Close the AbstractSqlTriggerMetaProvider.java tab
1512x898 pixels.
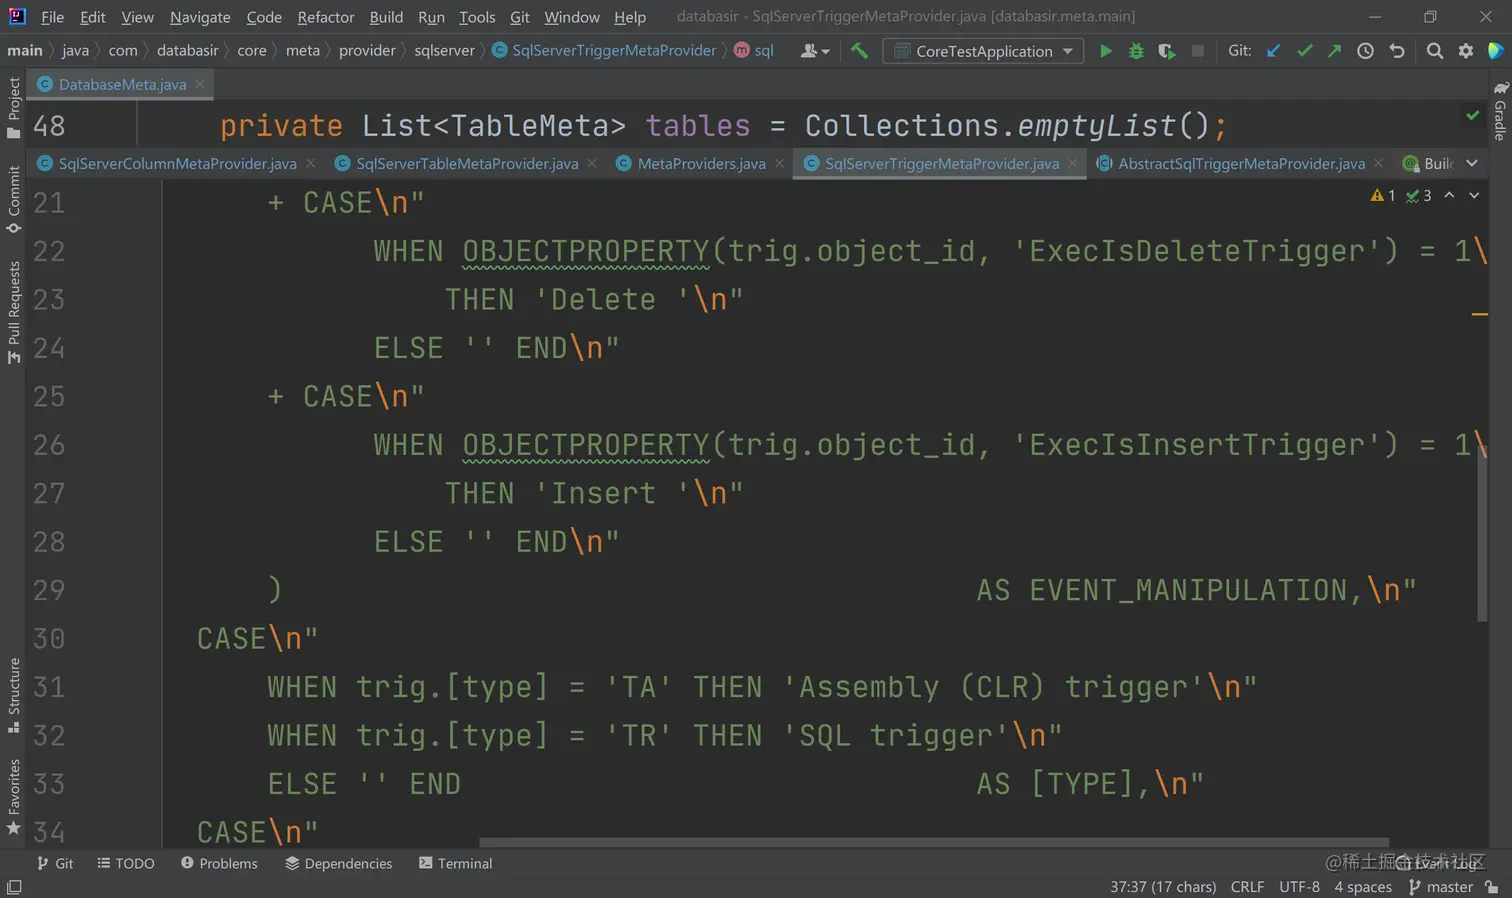point(1379,163)
